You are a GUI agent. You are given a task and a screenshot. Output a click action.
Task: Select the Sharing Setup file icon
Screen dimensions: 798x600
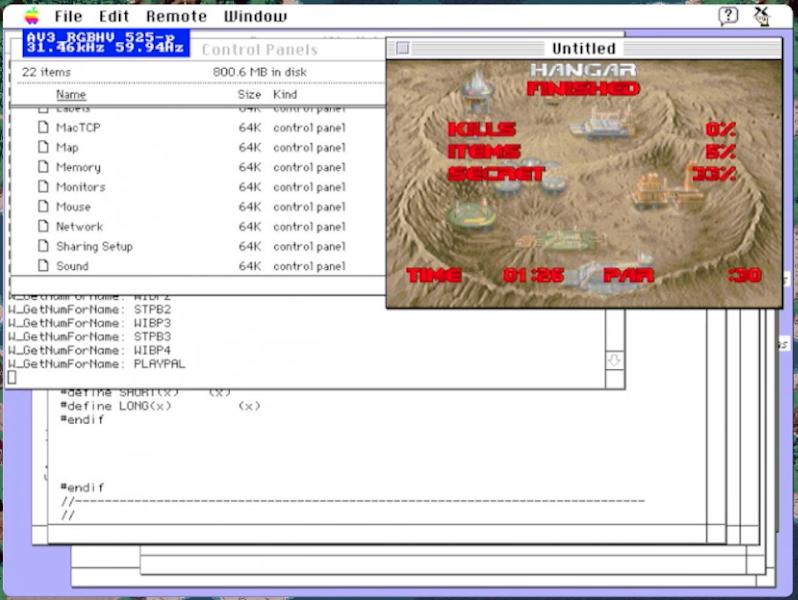43,247
